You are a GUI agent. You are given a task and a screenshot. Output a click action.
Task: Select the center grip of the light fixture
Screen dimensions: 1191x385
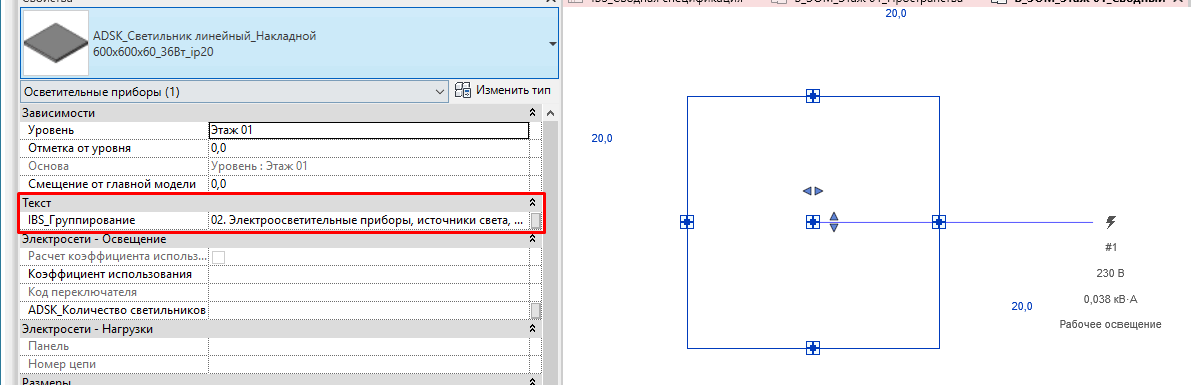tap(813, 222)
